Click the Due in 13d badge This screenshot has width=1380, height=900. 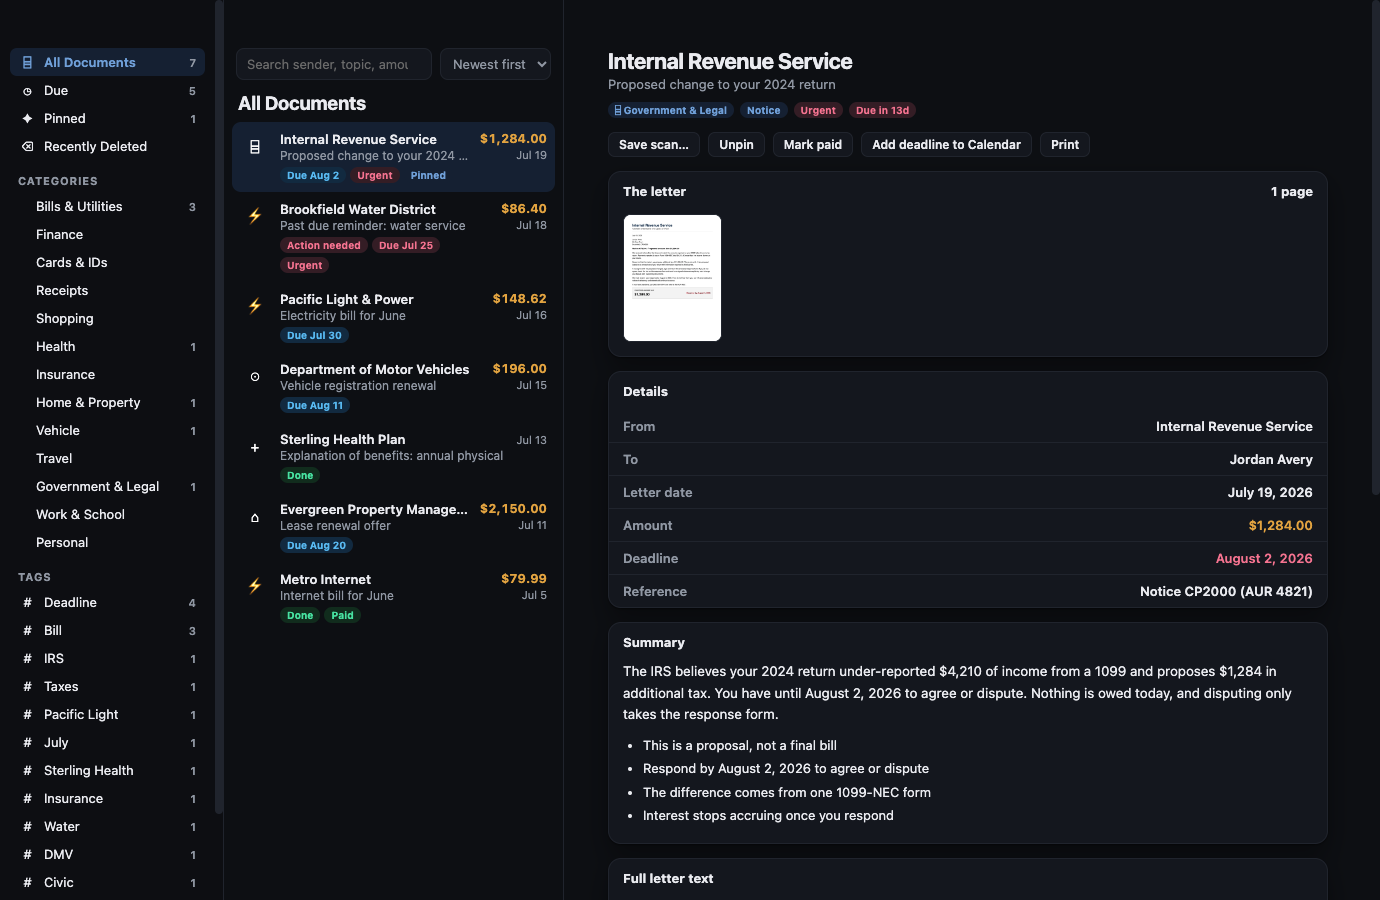[x=883, y=110]
